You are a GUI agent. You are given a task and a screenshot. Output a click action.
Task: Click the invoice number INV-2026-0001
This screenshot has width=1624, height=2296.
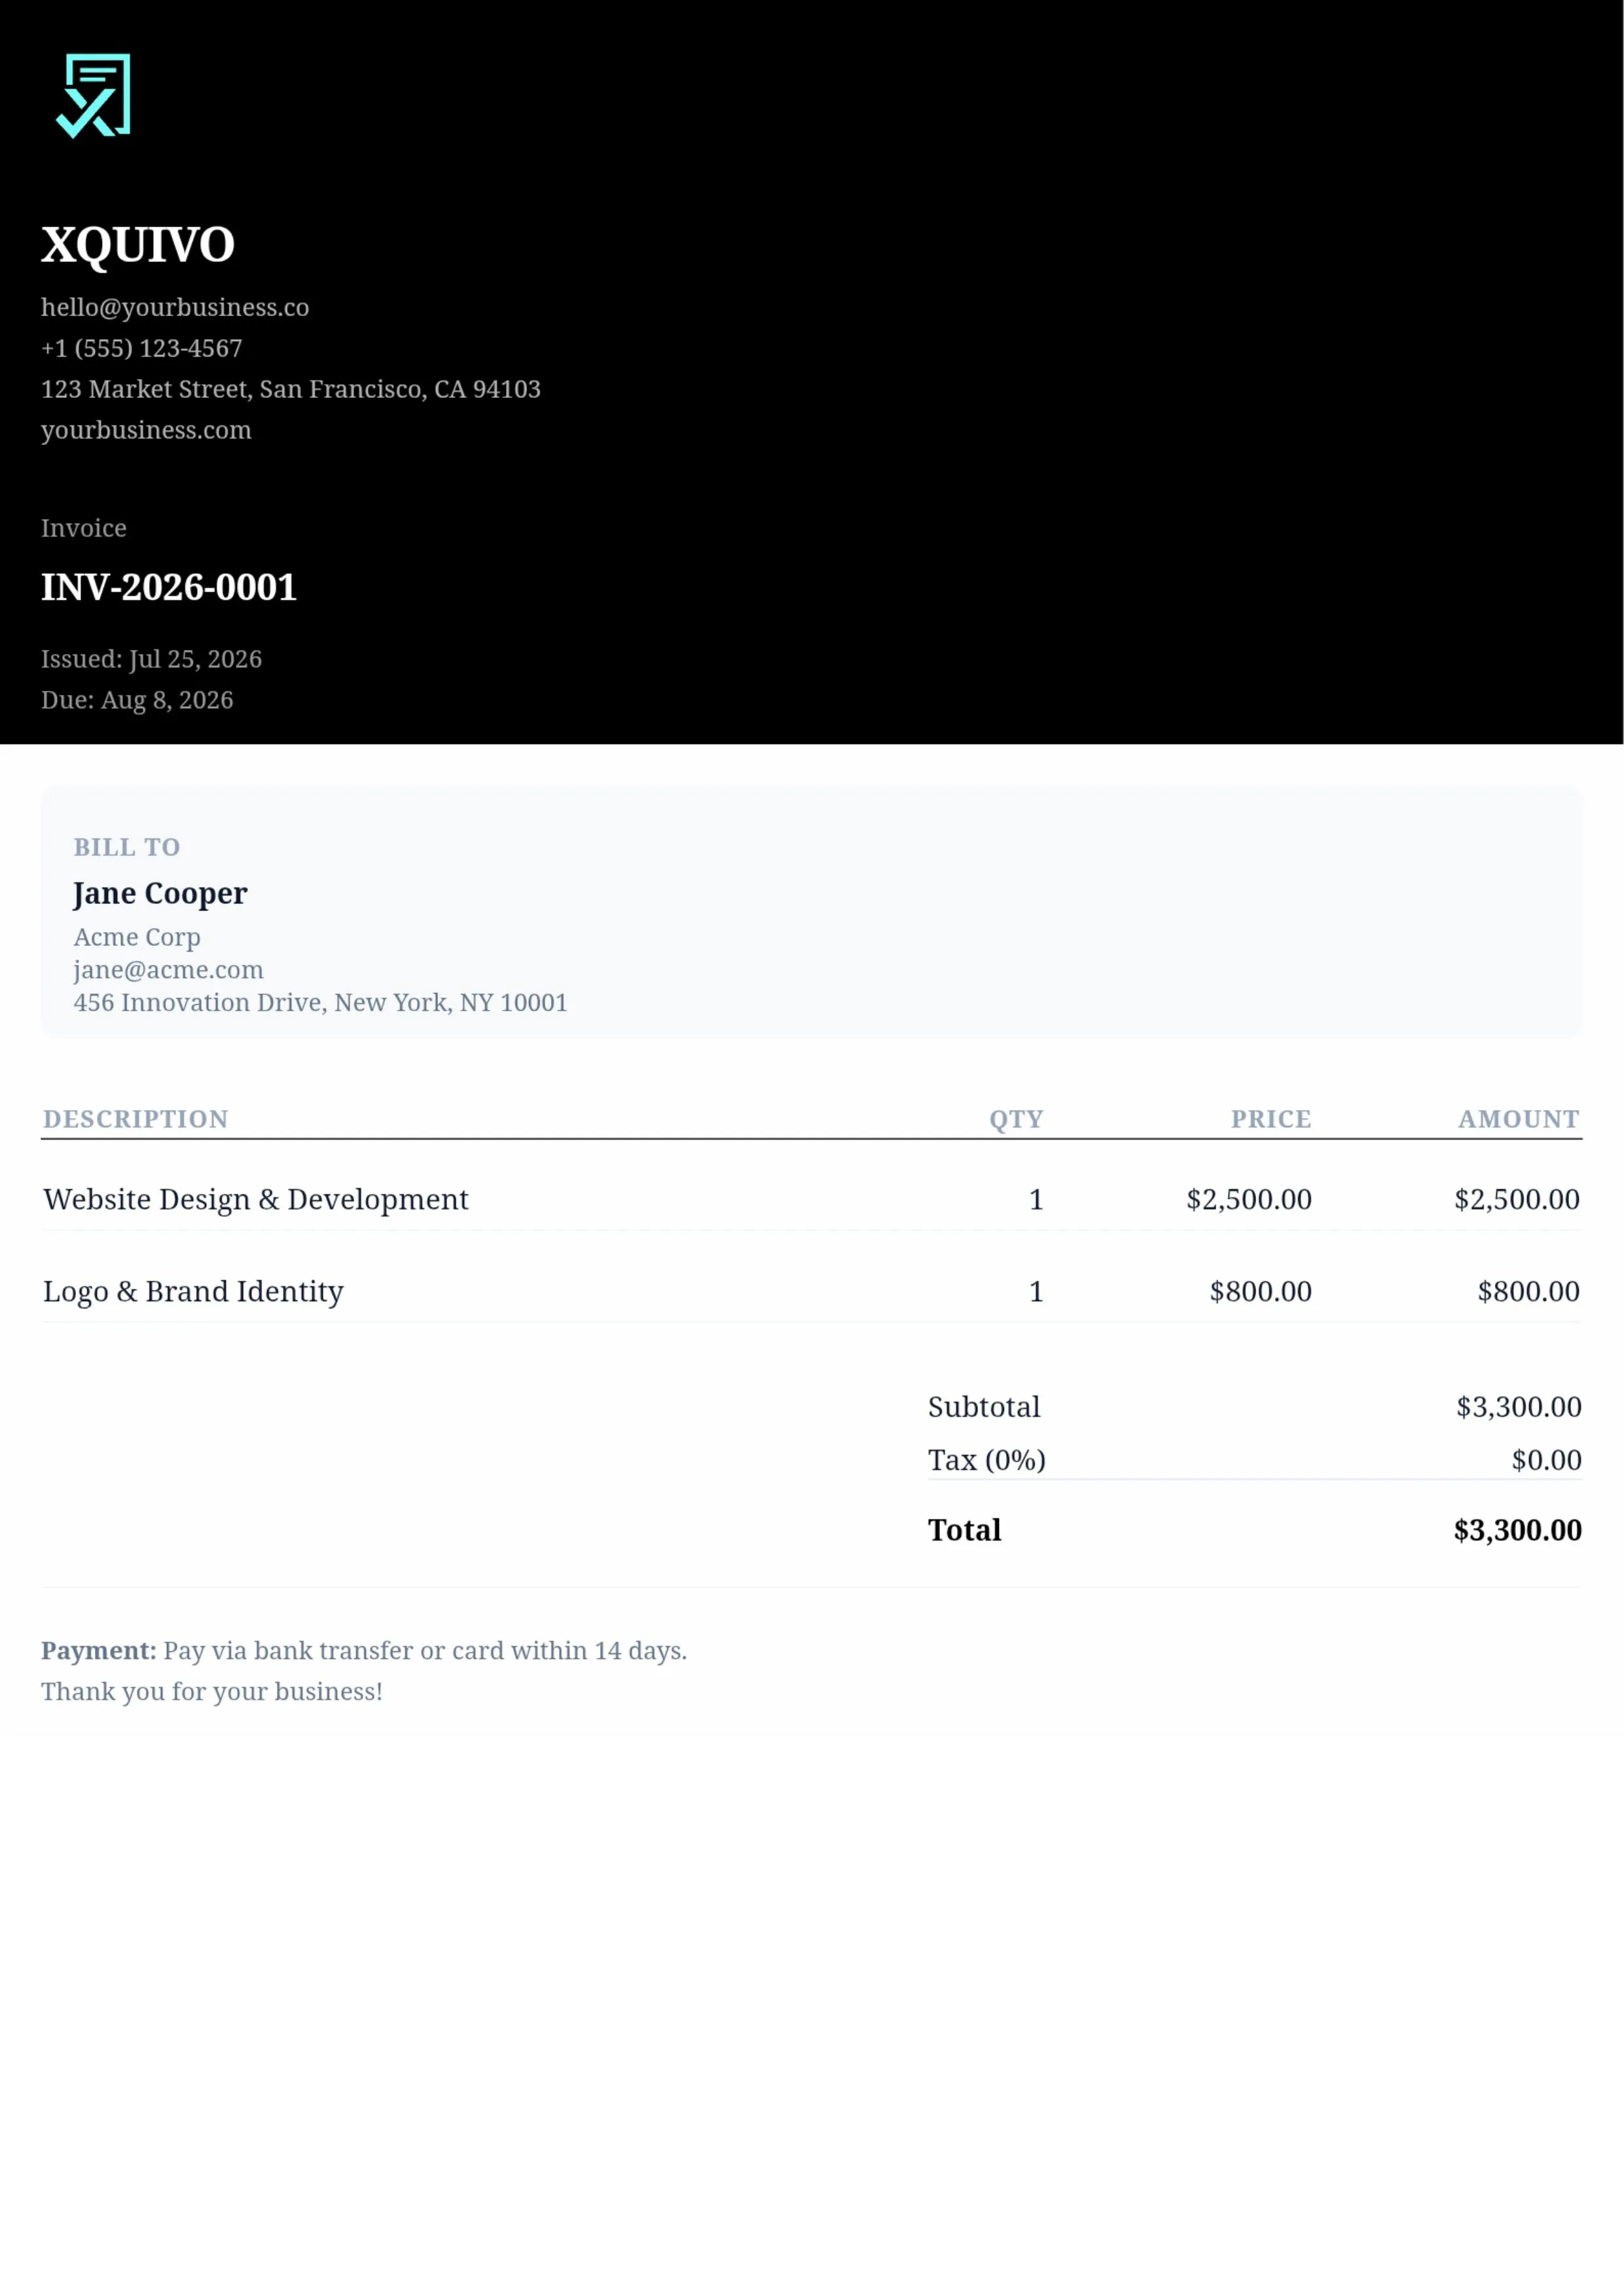(x=169, y=587)
